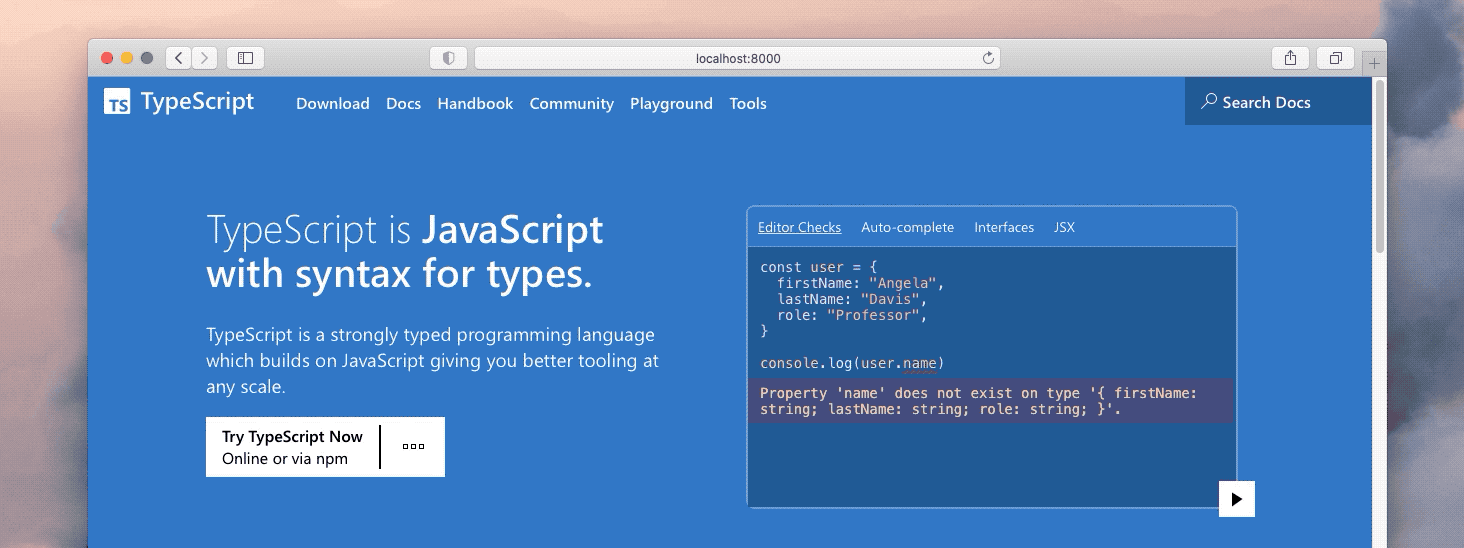Select the Editor Checks tab
The height and width of the screenshot is (548, 1464).
click(x=799, y=227)
